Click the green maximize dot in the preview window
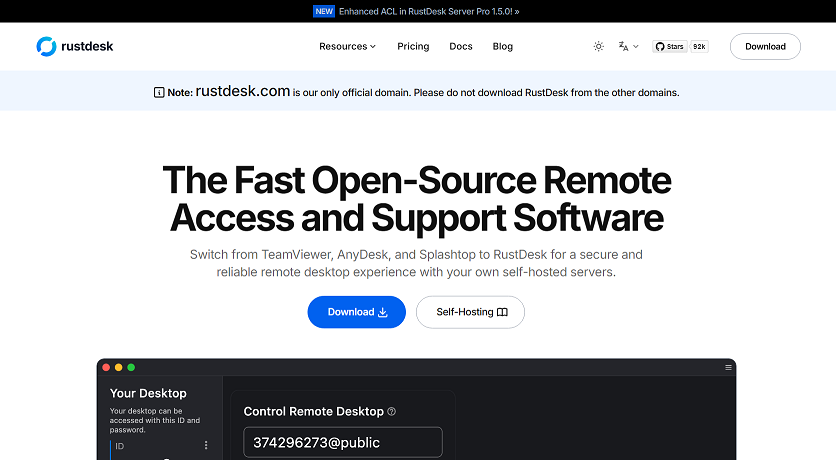Image resolution: width=836 pixels, height=460 pixels. 131,368
